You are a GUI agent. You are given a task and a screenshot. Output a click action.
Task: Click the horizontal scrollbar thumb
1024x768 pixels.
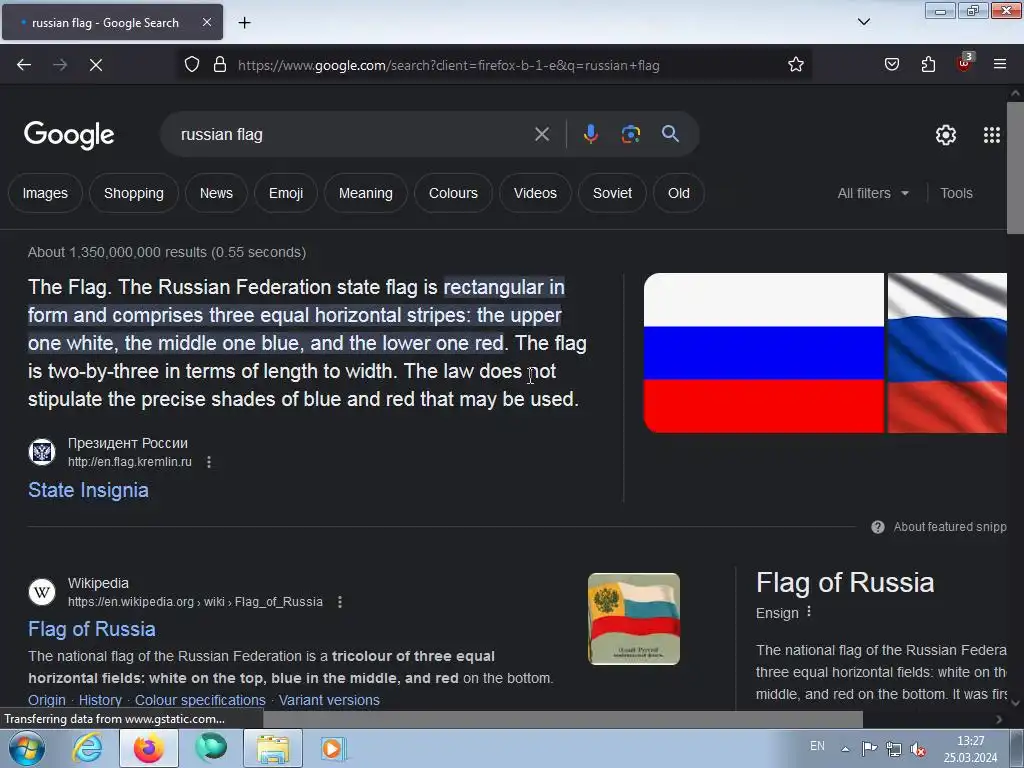click(562, 719)
